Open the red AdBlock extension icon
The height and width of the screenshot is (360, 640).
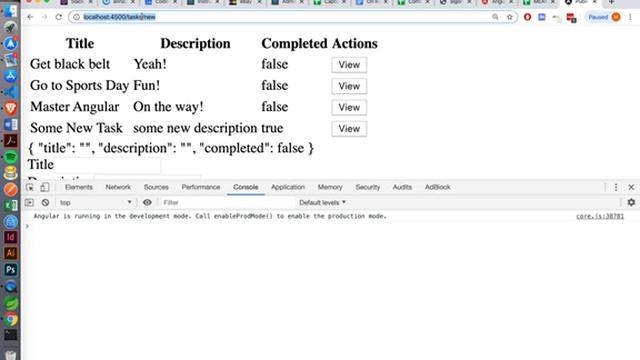[x=527, y=17]
